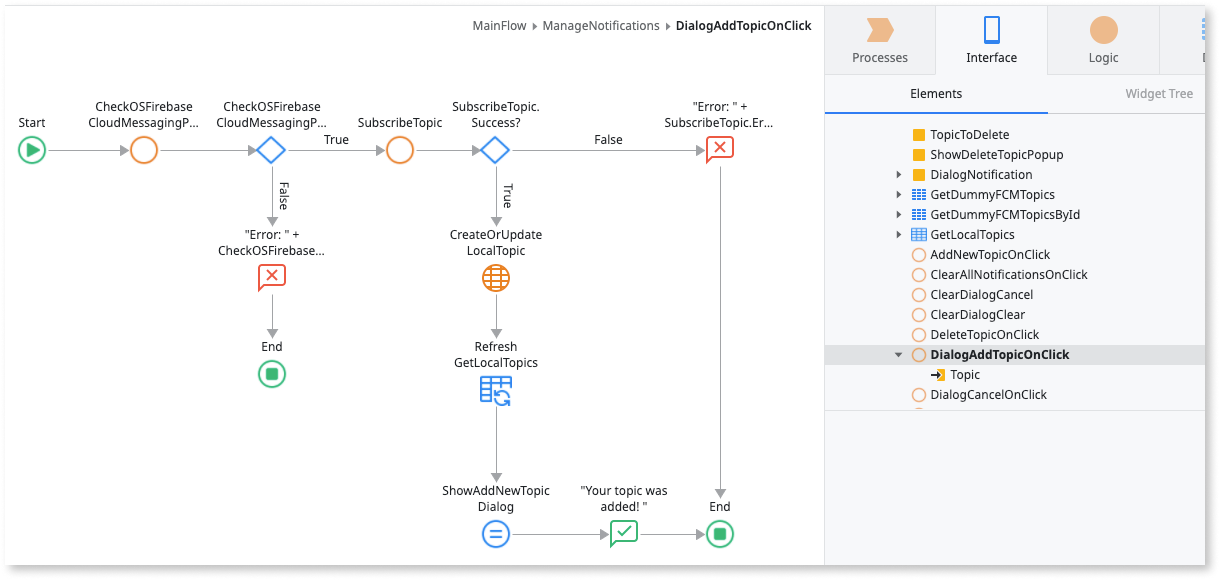Expand the DialogNotification tree item
Screen dimensions: 1220x580
click(900, 175)
